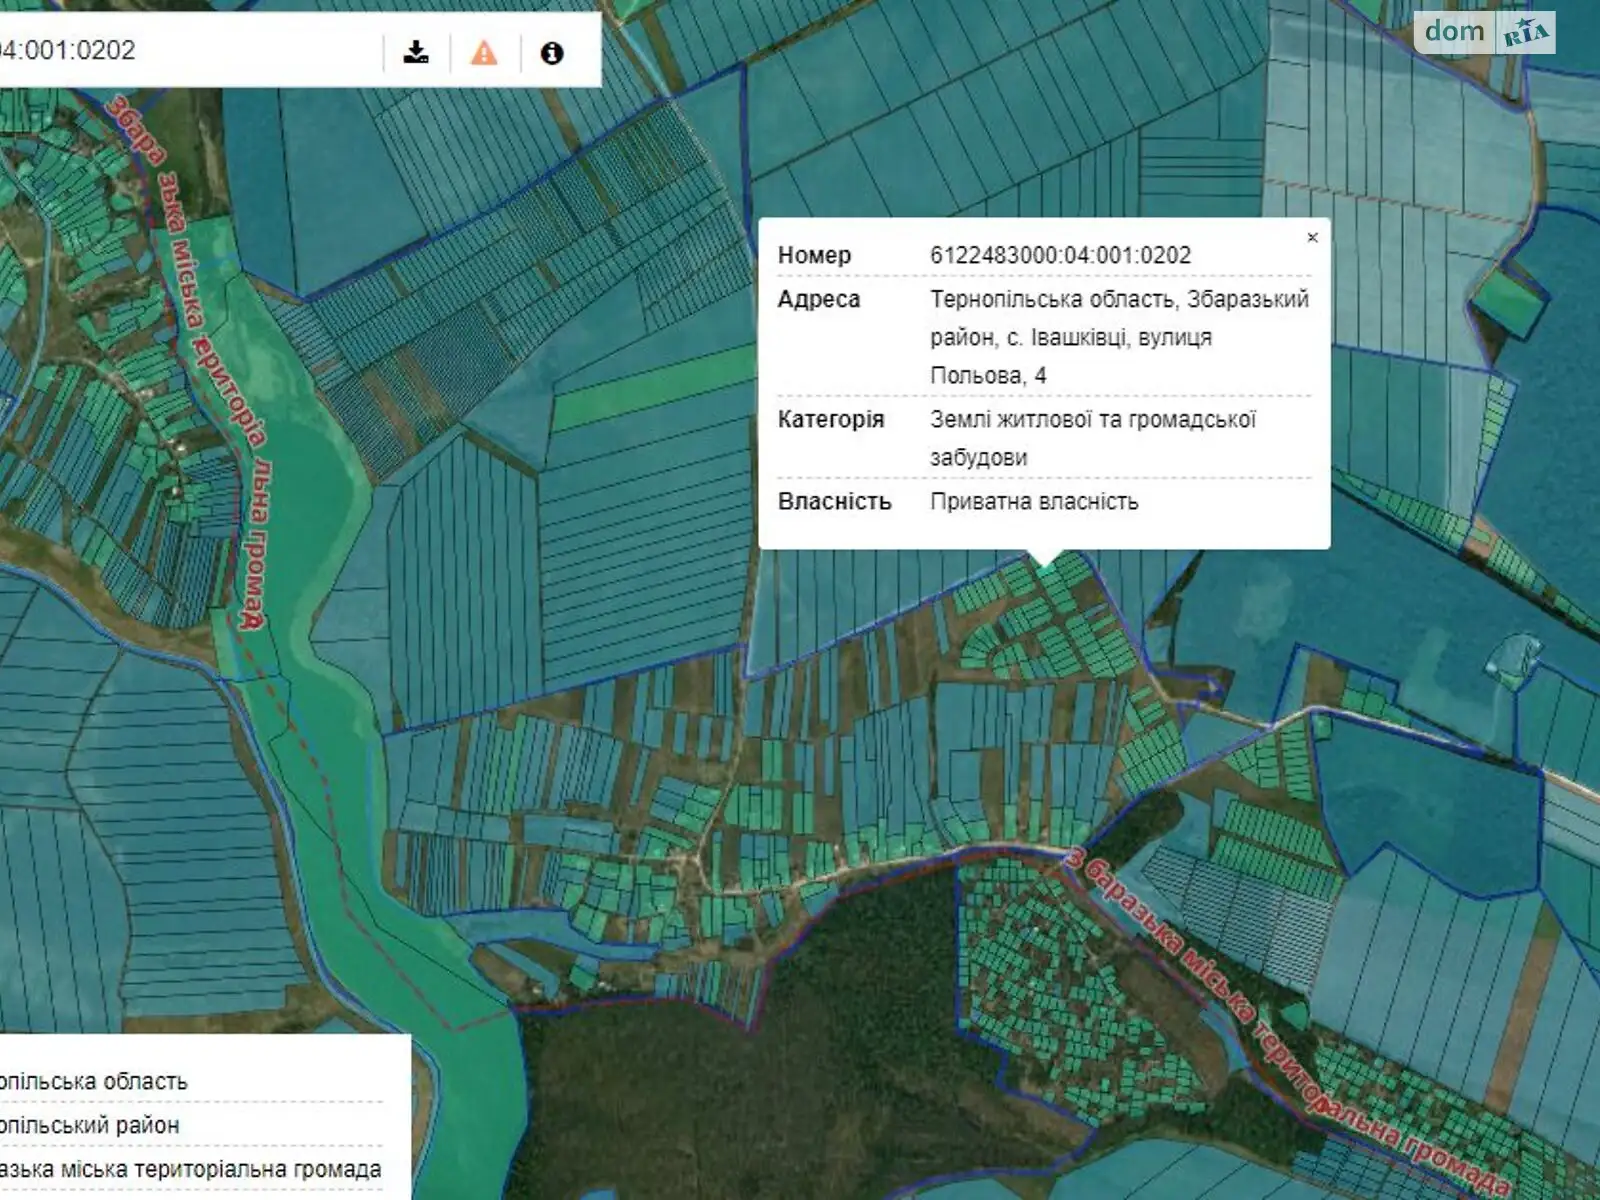
Task: Click the dom.ria logo watermark
Action: pos(1484,32)
